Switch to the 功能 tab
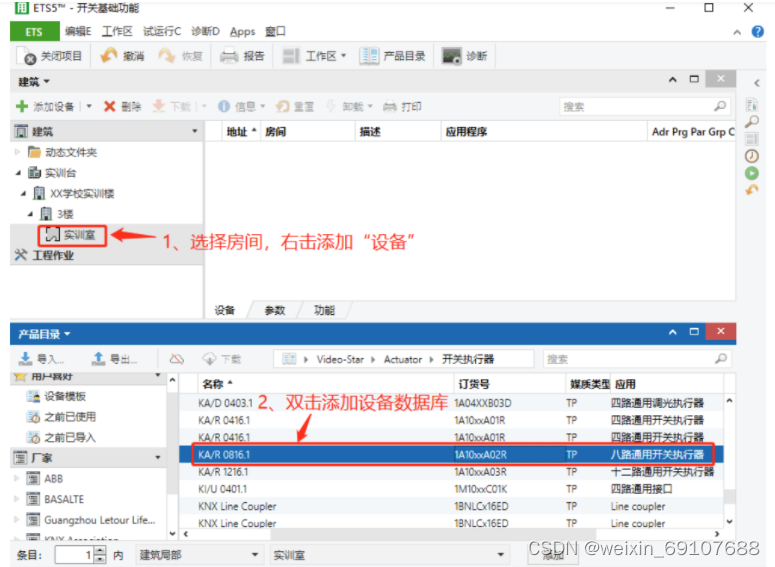Viewport: 775px width, 567px height. 324,310
